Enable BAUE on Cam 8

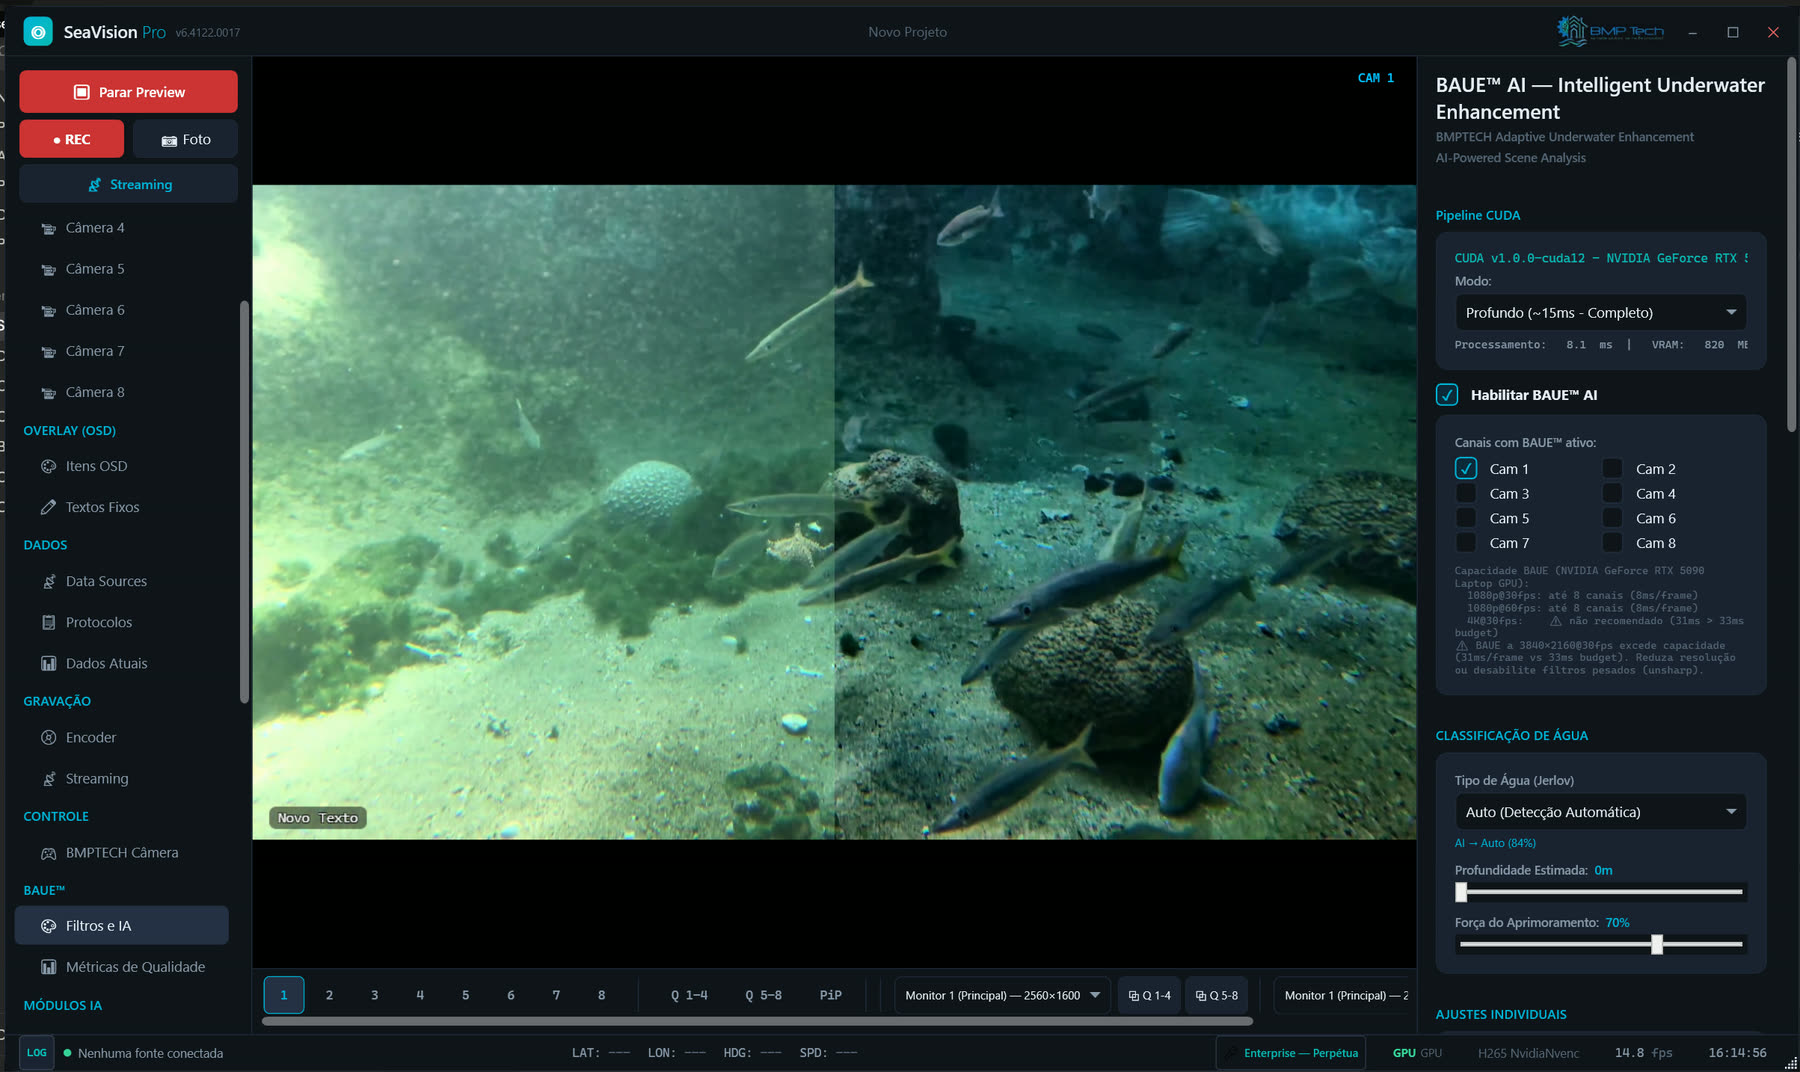tap(1612, 543)
